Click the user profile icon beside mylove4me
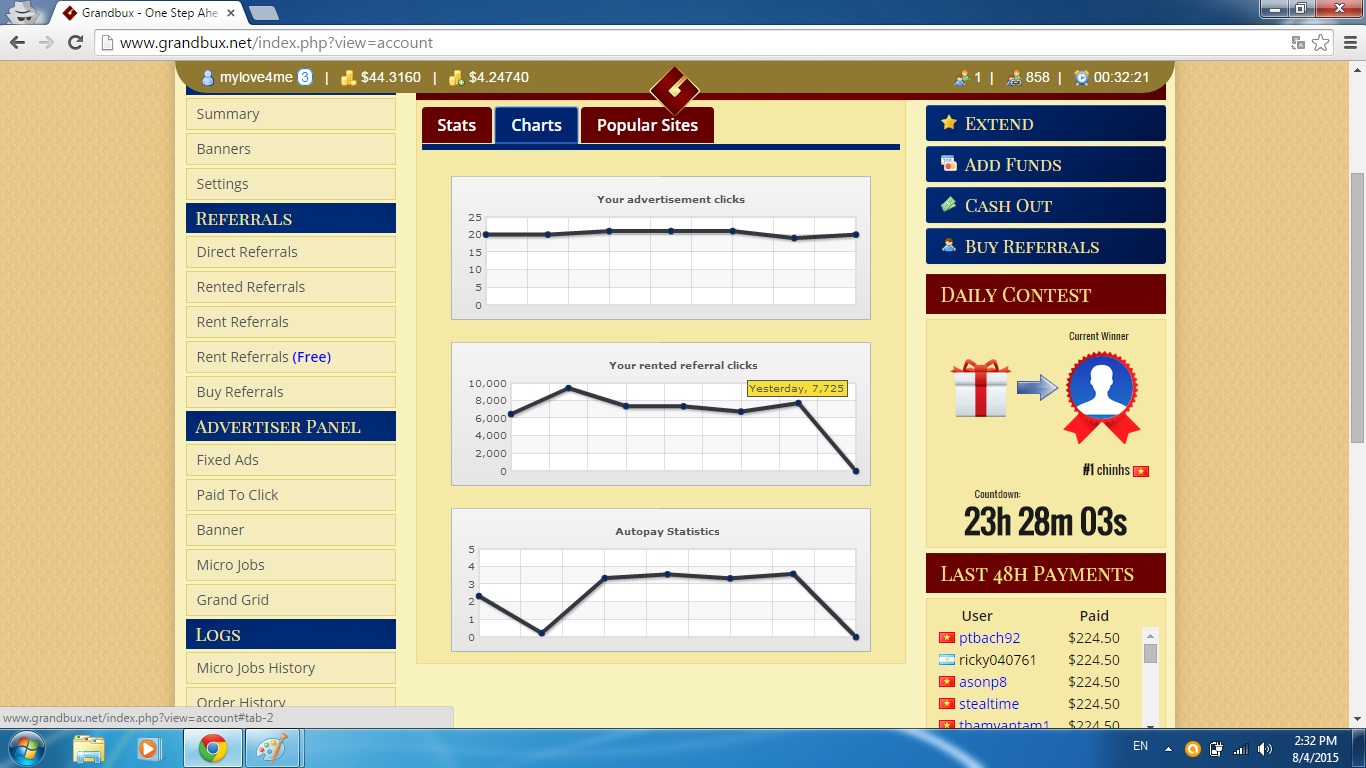The width and height of the screenshot is (1366, 768). pyautogui.click(x=208, y=78)
